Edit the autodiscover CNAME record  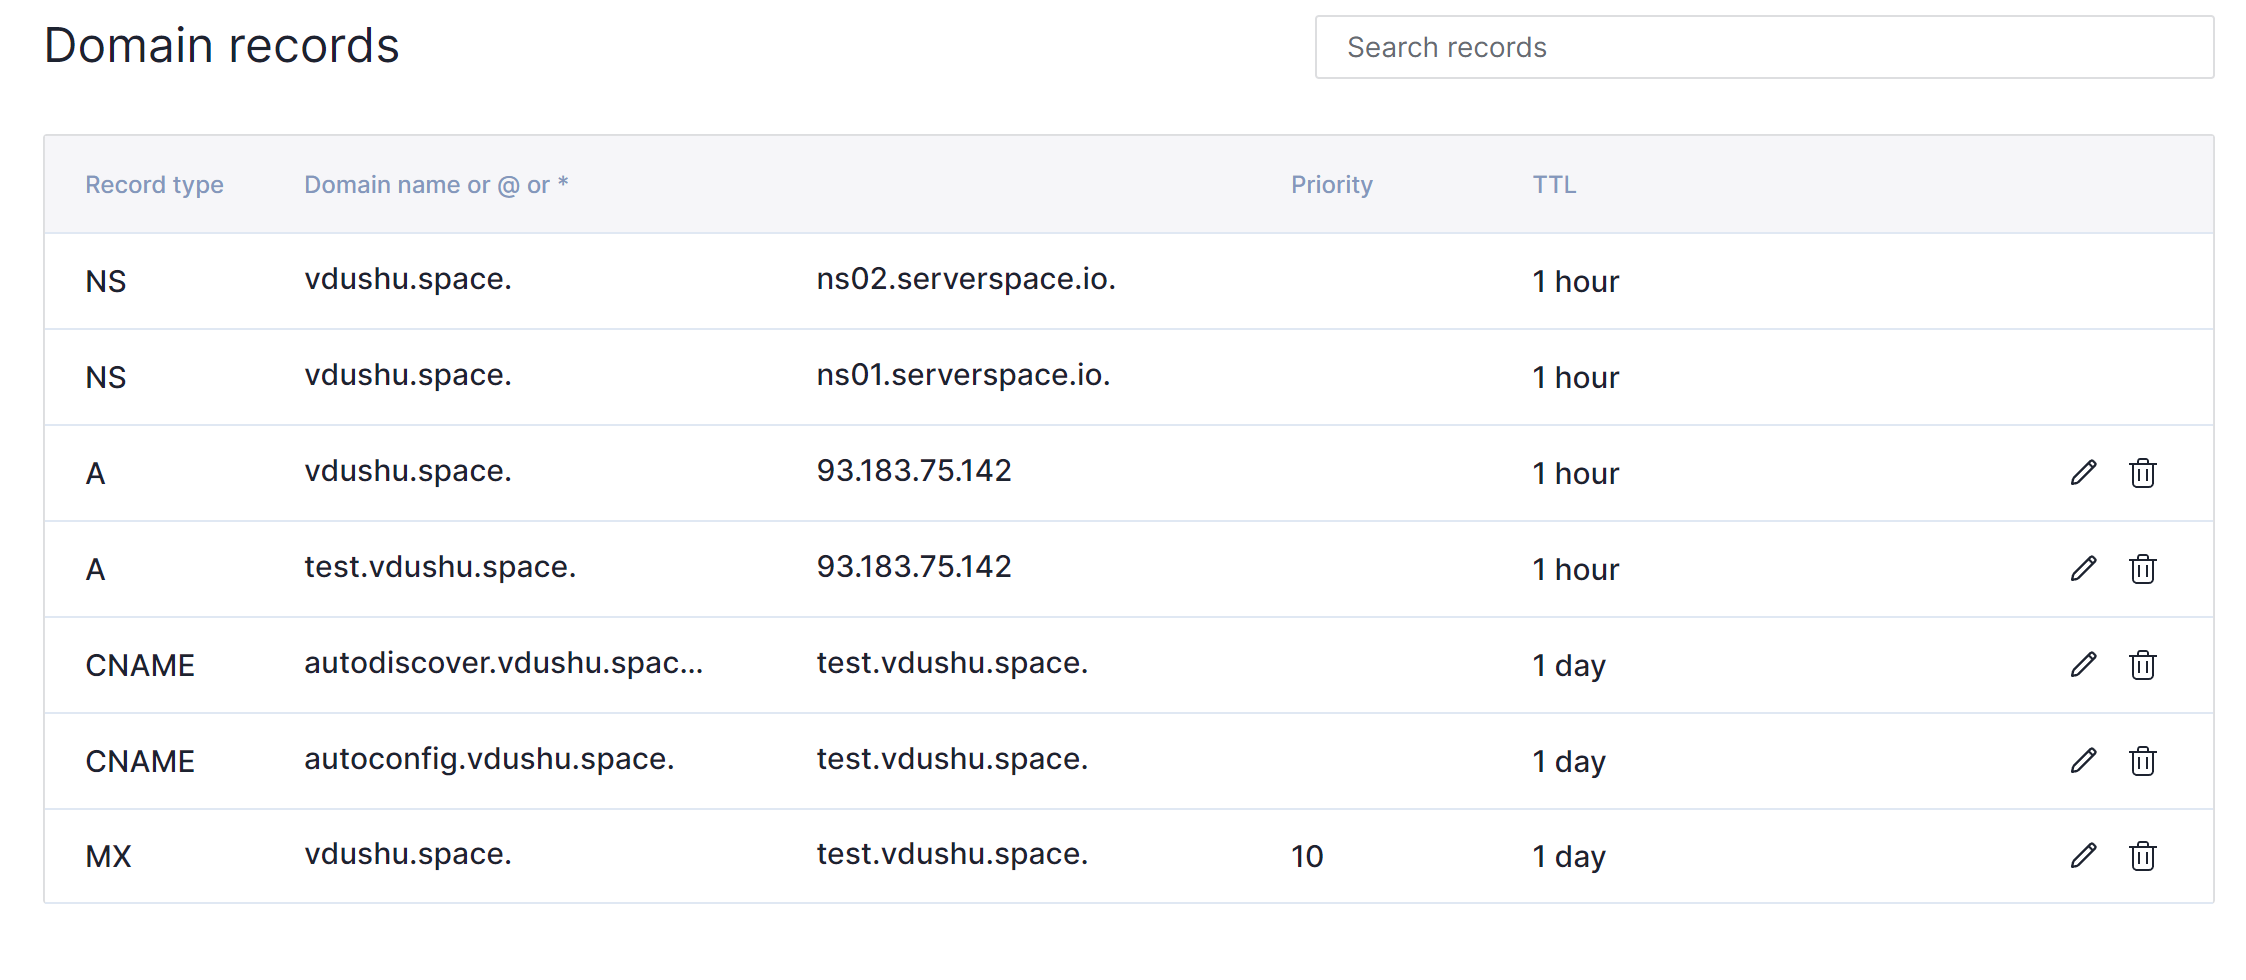2083,665
